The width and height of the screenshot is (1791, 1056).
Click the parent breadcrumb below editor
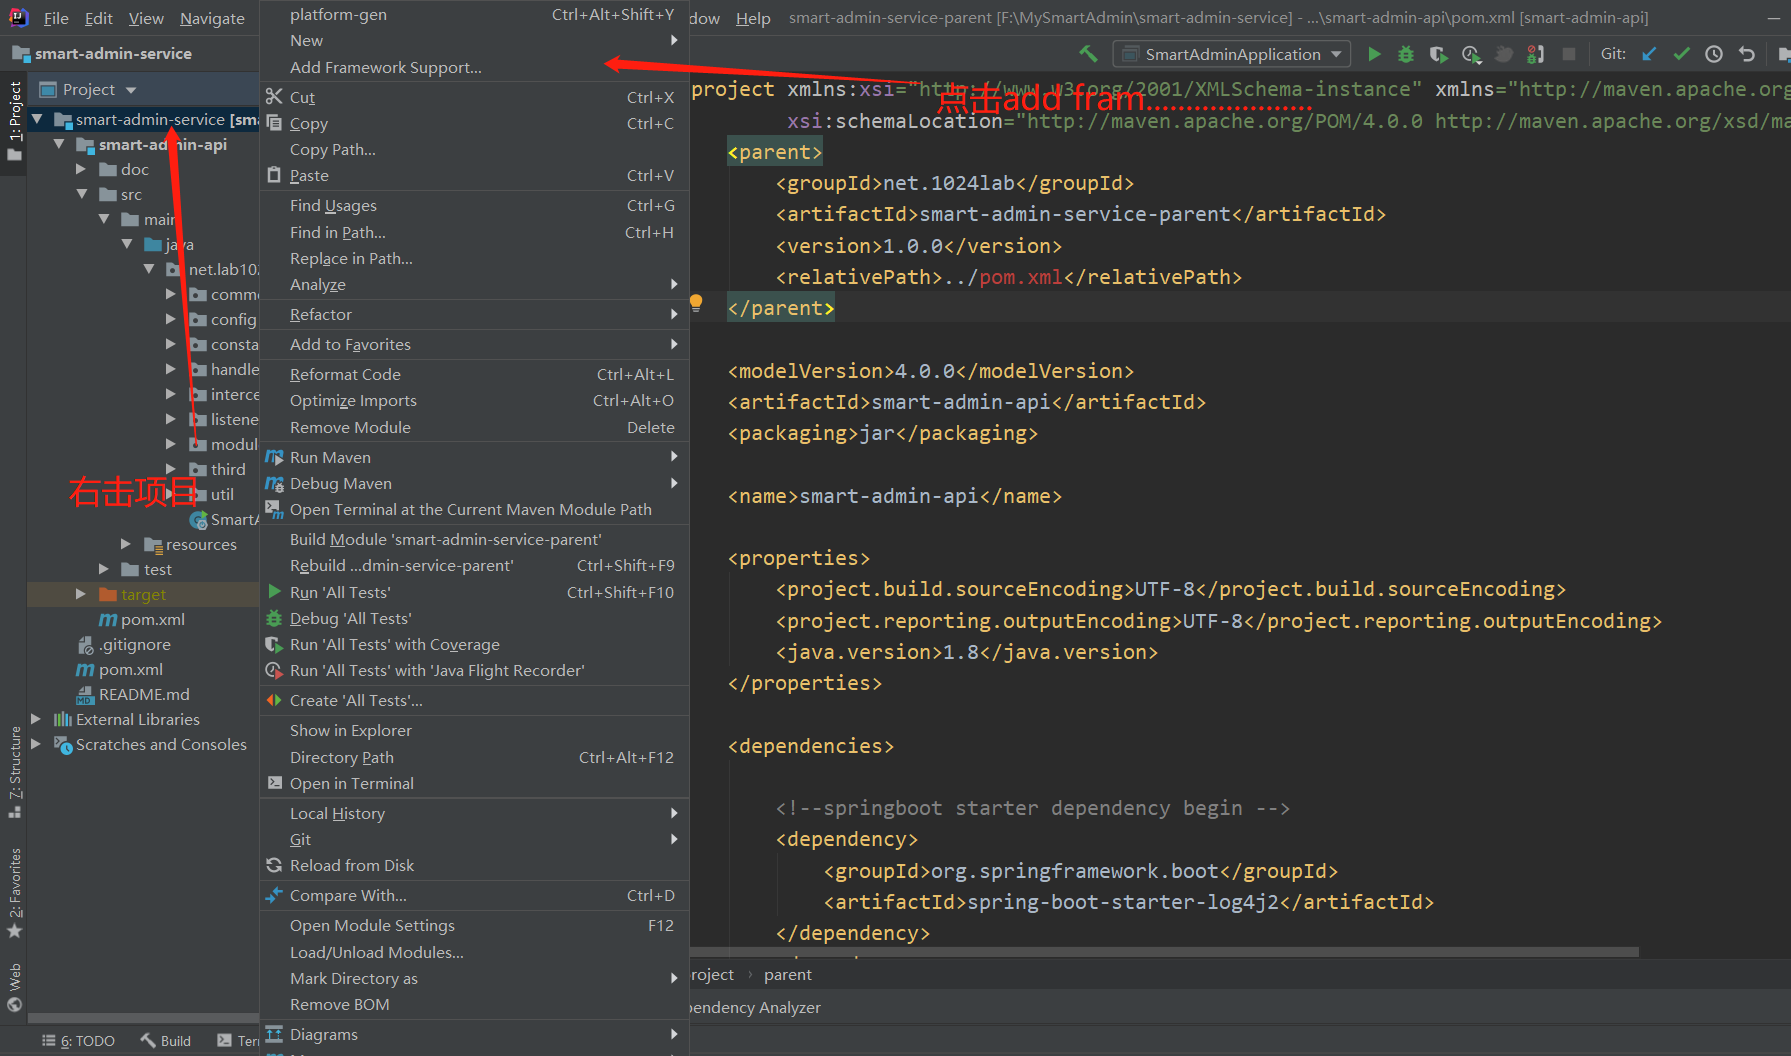click(788, 975)
